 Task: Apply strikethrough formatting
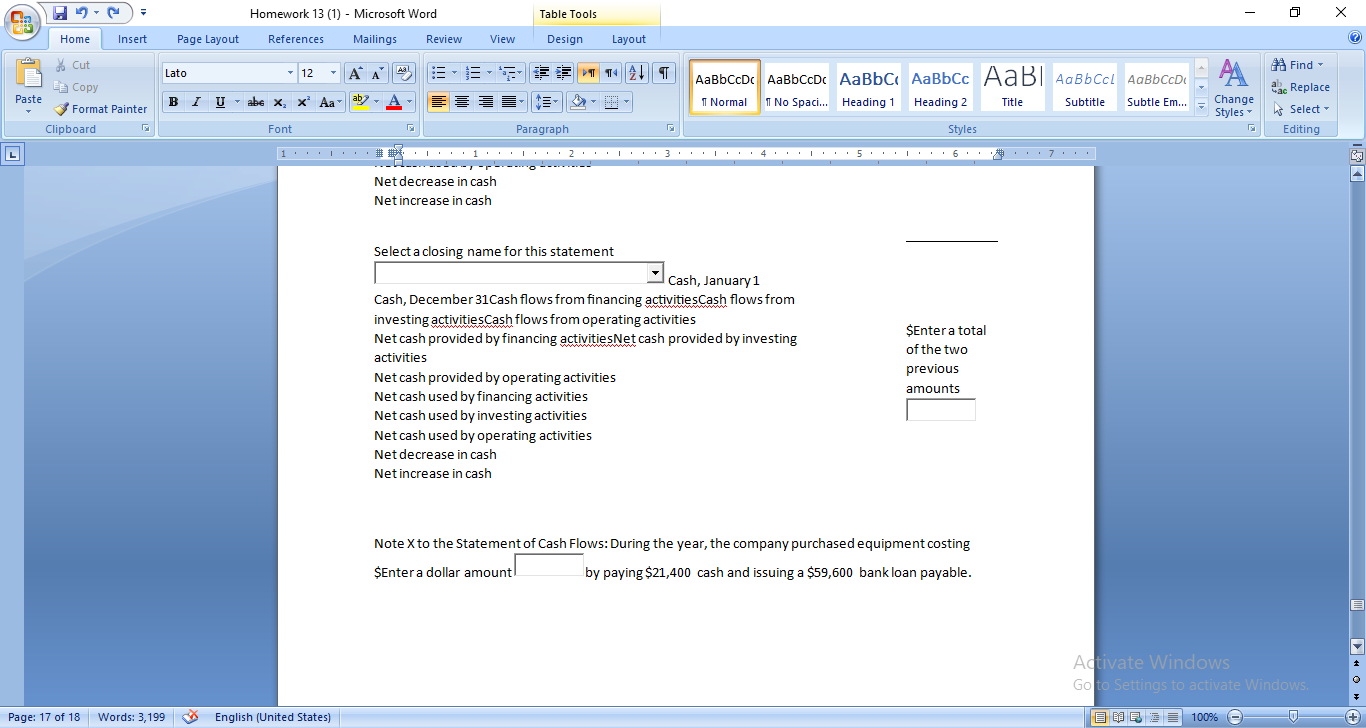point(255,102)
